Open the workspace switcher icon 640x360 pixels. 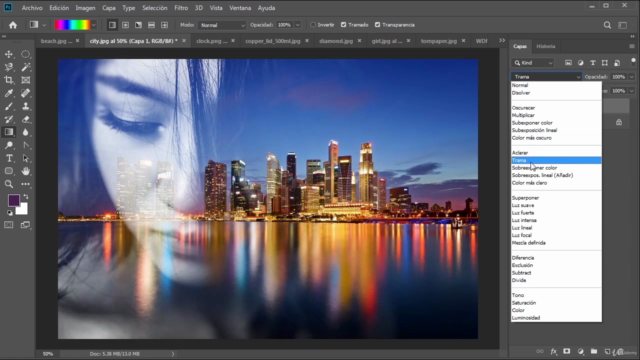pos(622,25)
